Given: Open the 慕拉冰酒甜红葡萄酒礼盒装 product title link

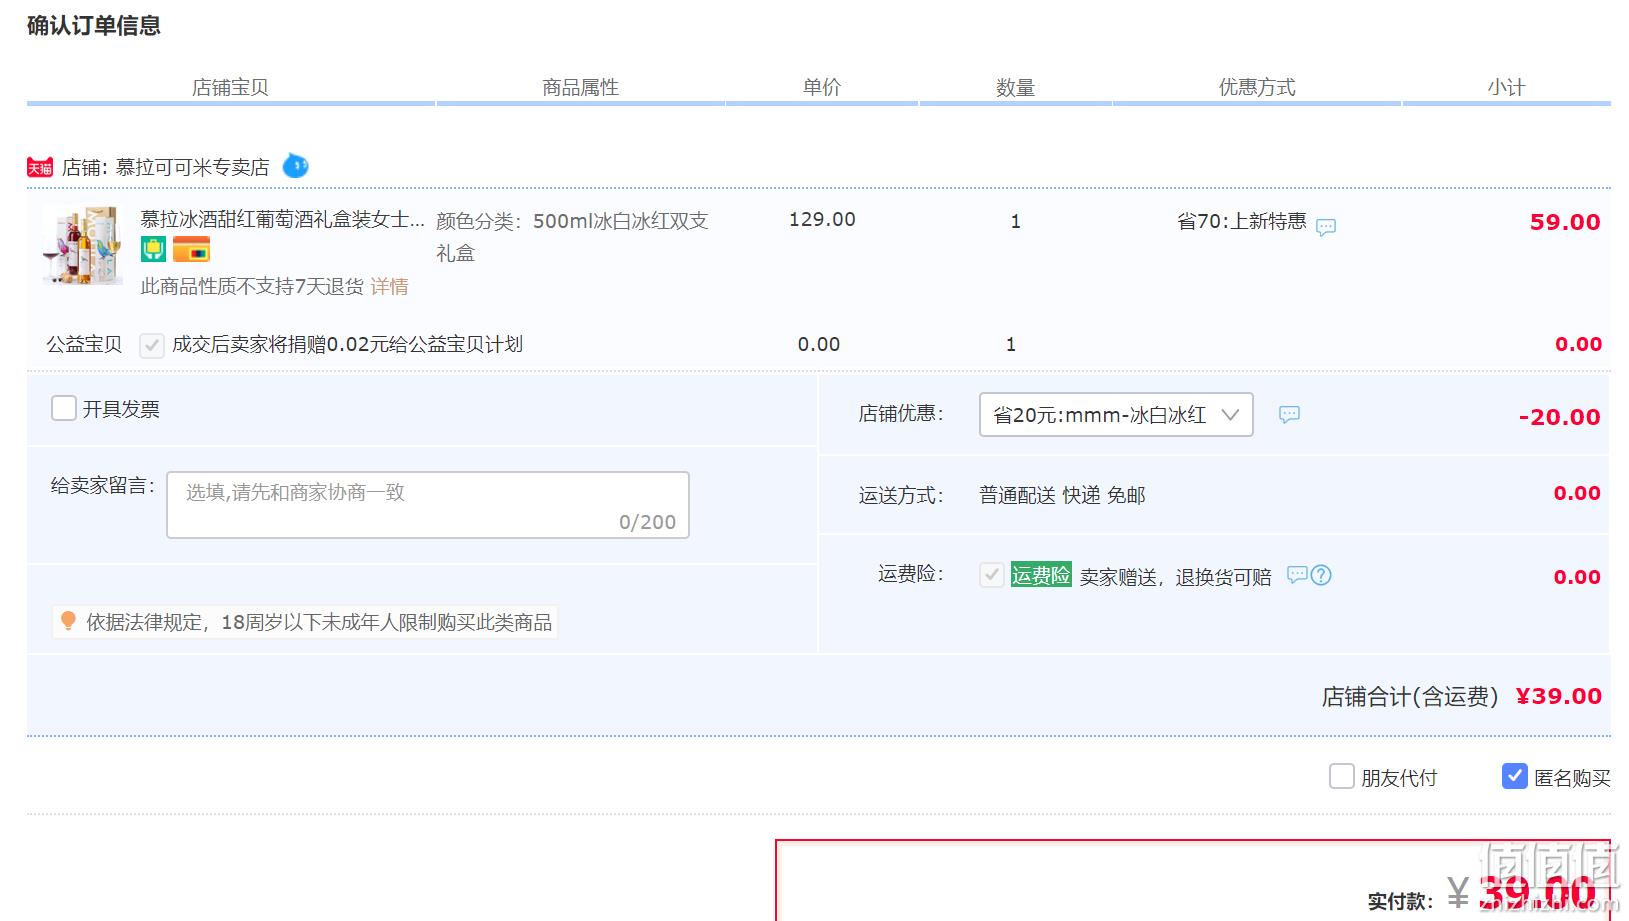Looking at the screenshot, I should [x=283, y=219].
